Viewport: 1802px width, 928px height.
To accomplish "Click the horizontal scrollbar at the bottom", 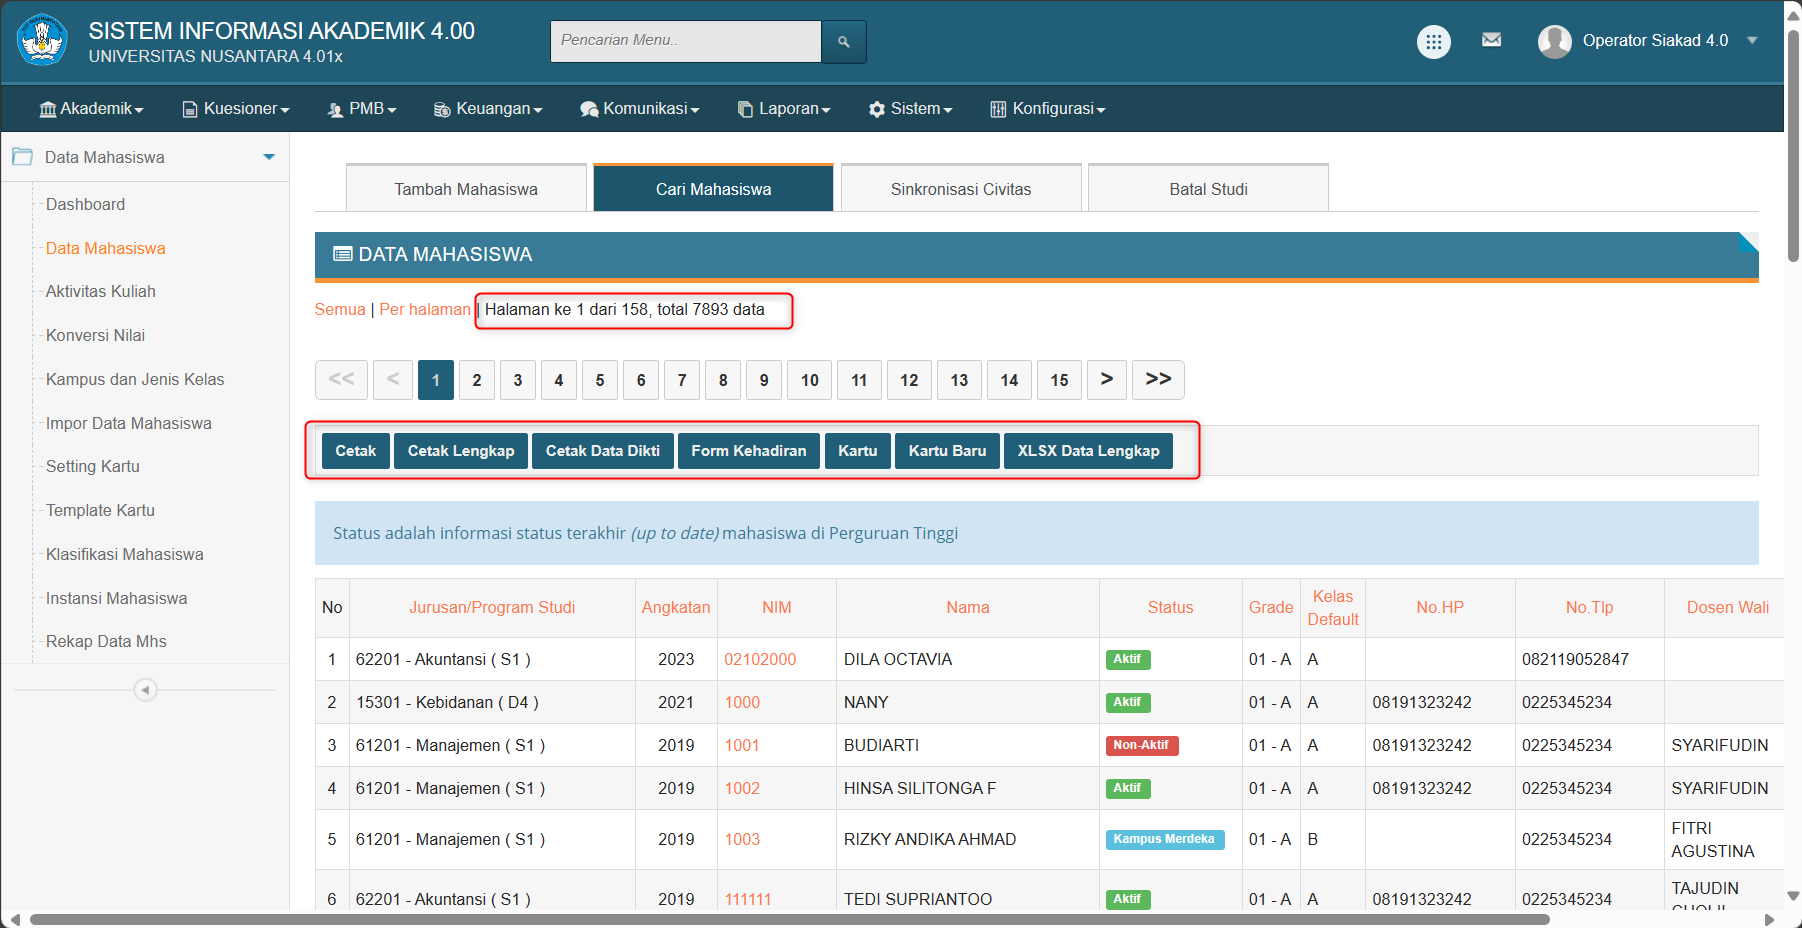I will 790,919.
